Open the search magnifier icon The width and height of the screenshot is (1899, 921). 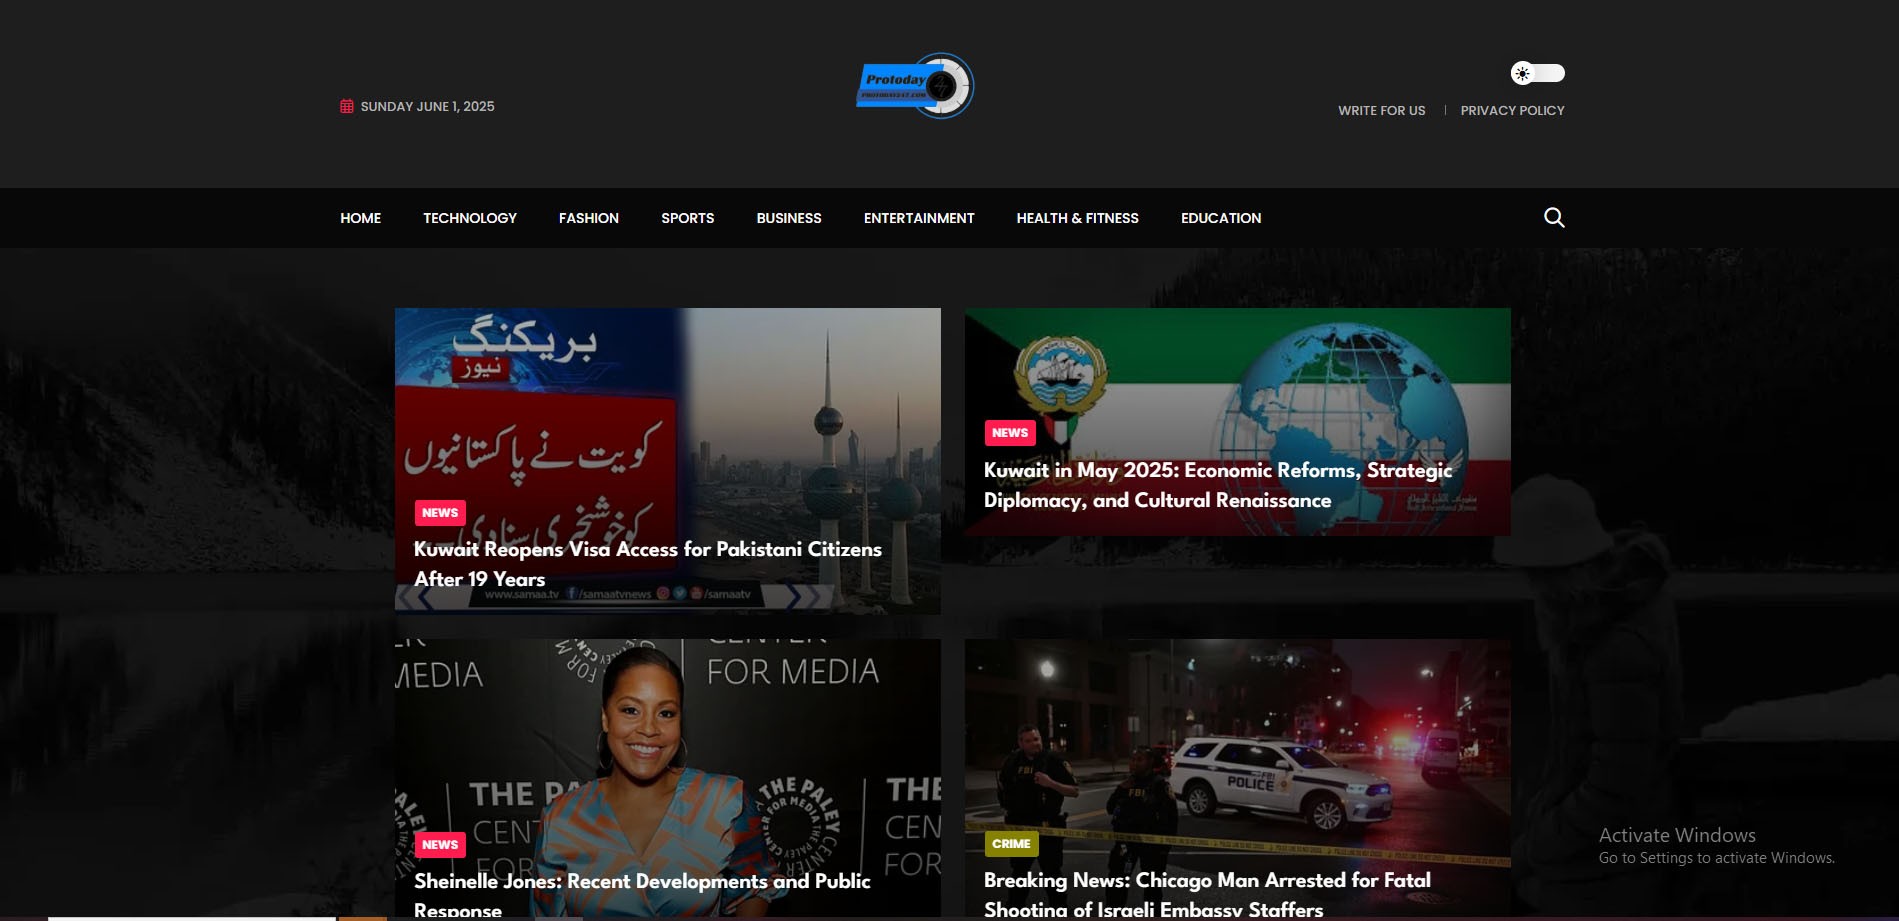pos(1554,218)
